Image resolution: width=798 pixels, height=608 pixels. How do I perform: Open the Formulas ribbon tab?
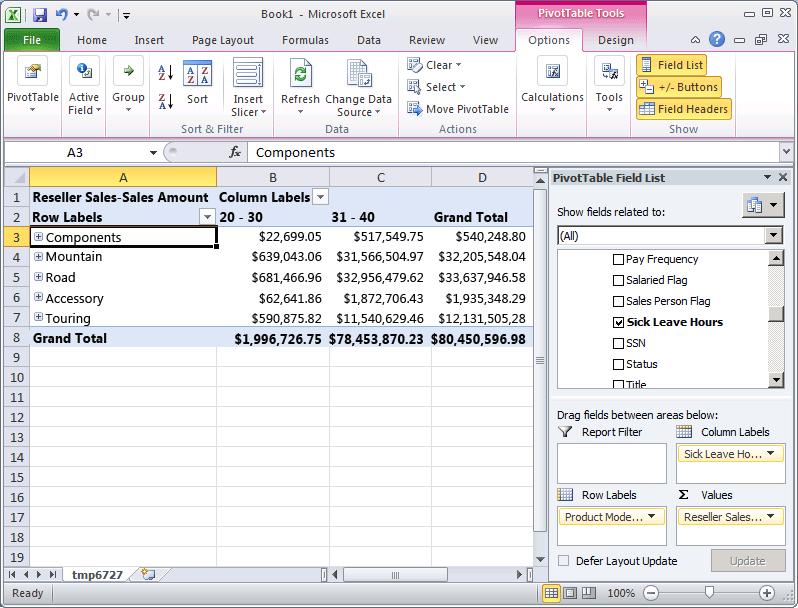[x=305, y=40]
